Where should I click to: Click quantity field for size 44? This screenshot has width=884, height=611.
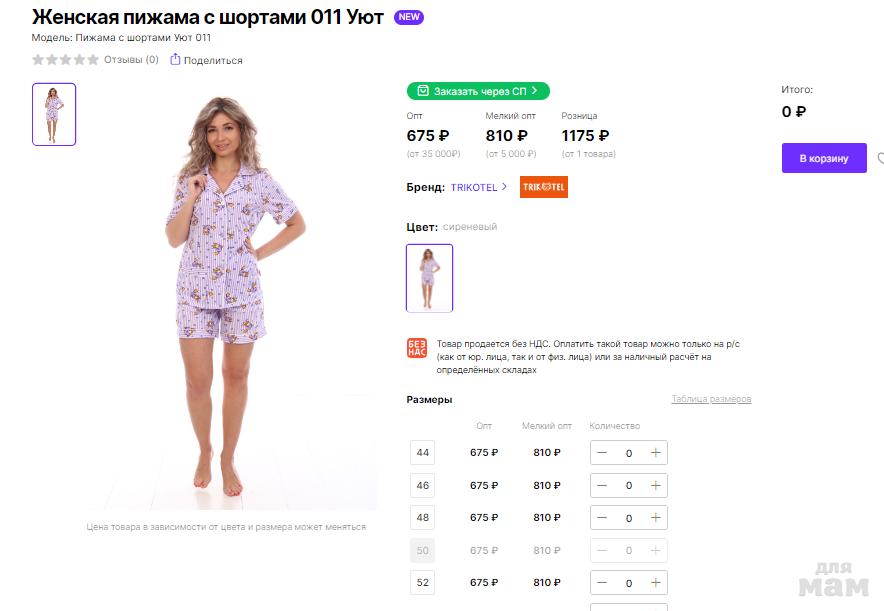tap(629, 453)
